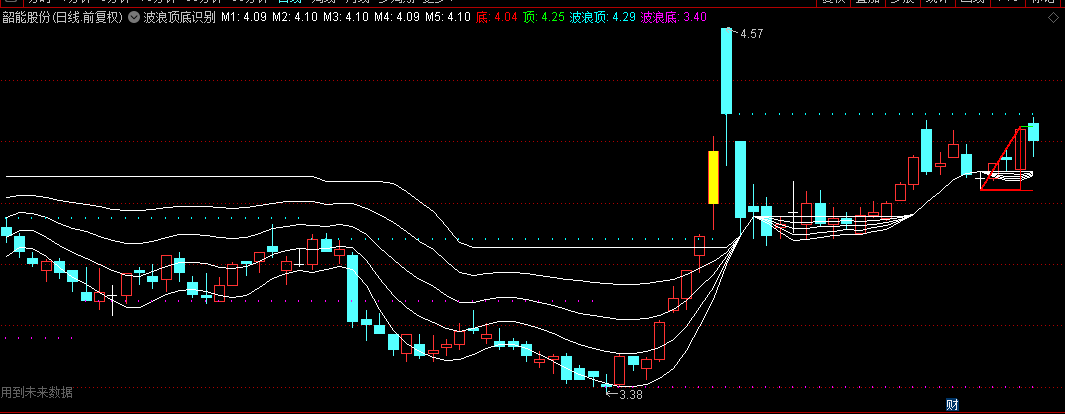Select the M5: 4.10 indicator value
This screenshot has width=1065, height=414.
(x=448, y=18)
